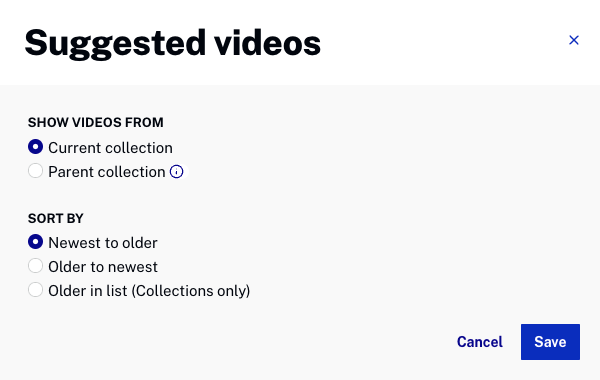Click the "Older to newest" label text
The width and height of the screenshot is (600, 380).
coord(103,267)
